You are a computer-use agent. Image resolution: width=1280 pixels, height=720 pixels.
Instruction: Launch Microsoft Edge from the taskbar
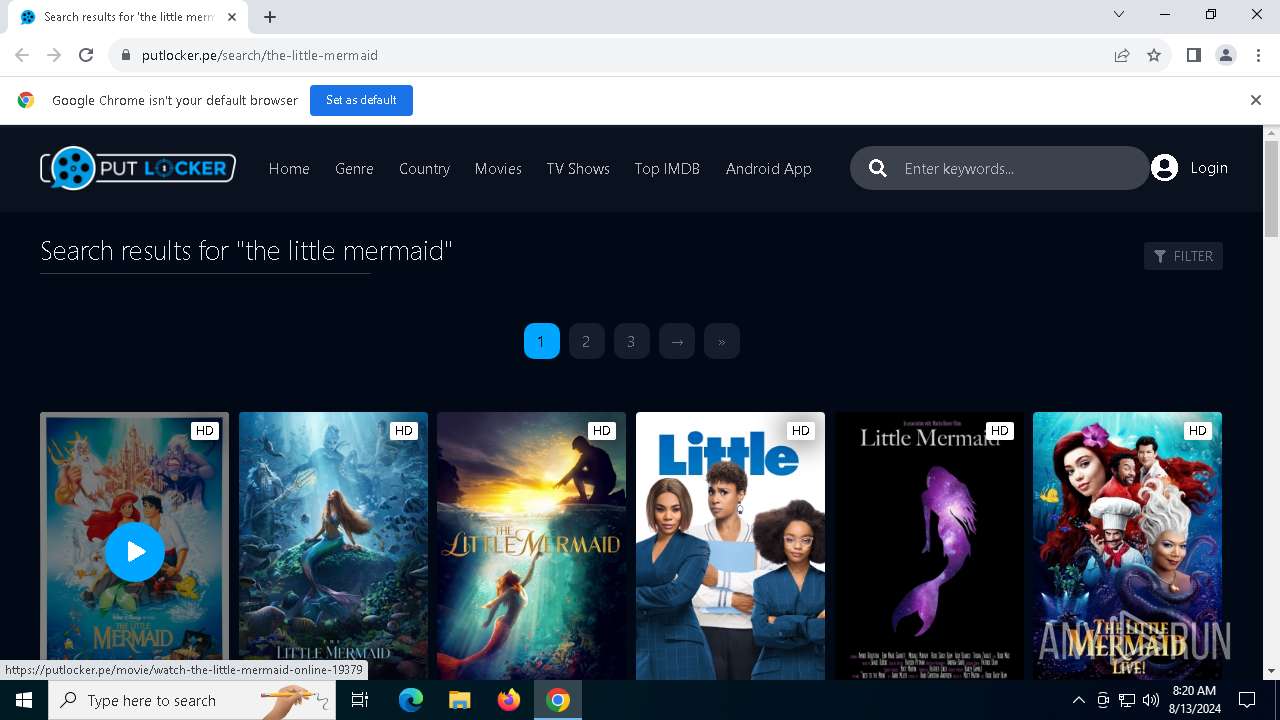tap(410, 700)
